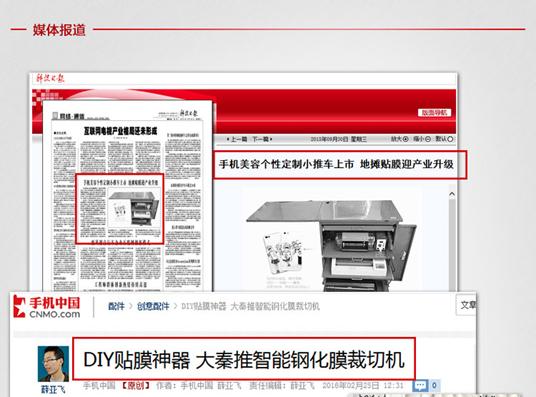Go to 下一篇 next article
Viewport: 536px width, 397px height.
coord(262,139)
